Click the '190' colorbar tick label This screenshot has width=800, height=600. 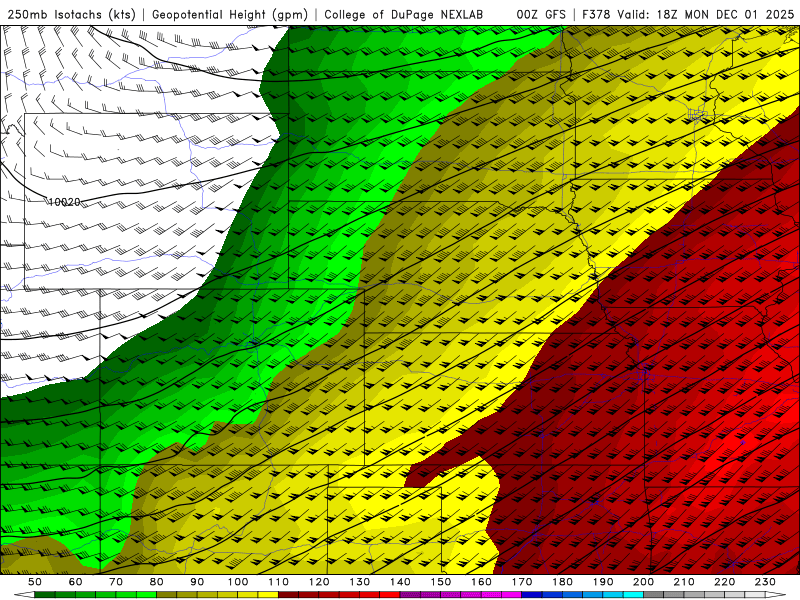pyautogui.click(x=604, y=582)
